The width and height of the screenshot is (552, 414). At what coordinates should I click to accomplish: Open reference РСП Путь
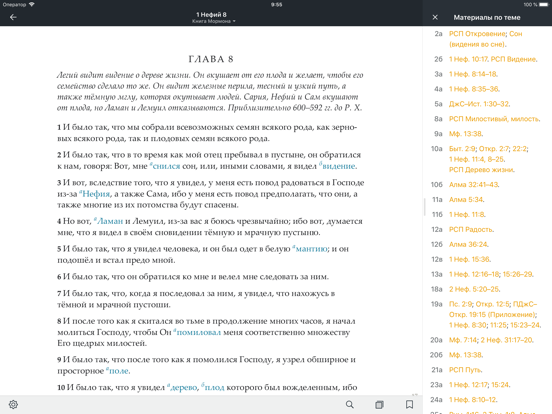465,370
